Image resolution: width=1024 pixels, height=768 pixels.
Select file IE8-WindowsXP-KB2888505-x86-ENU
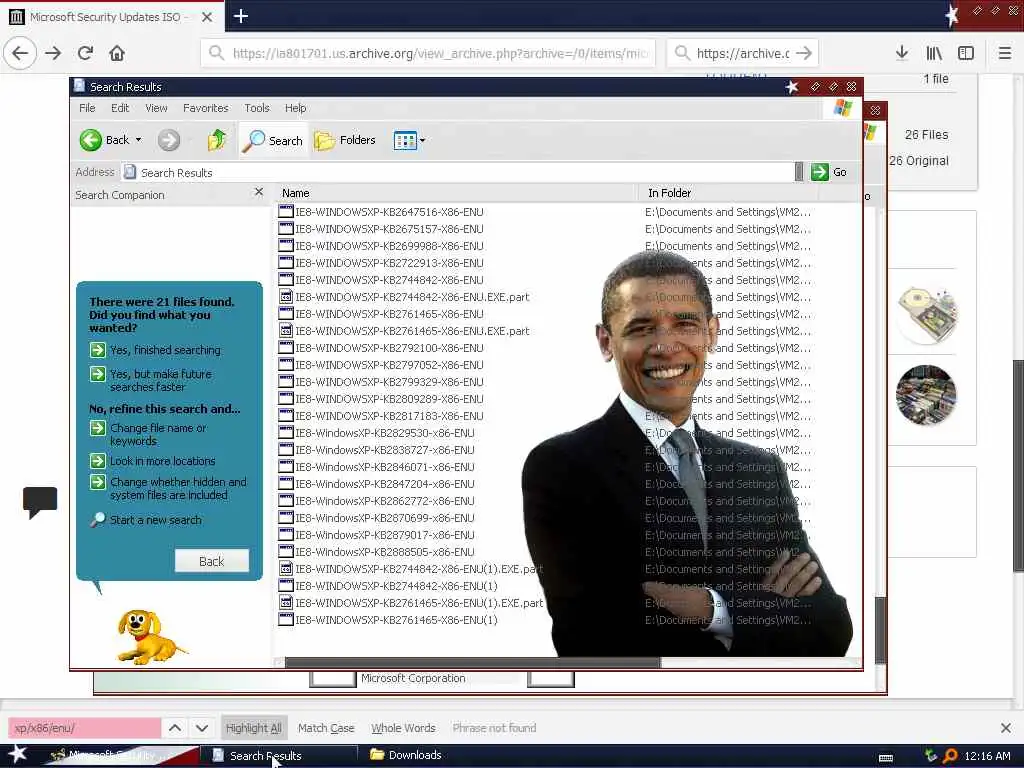coord(385,551)
